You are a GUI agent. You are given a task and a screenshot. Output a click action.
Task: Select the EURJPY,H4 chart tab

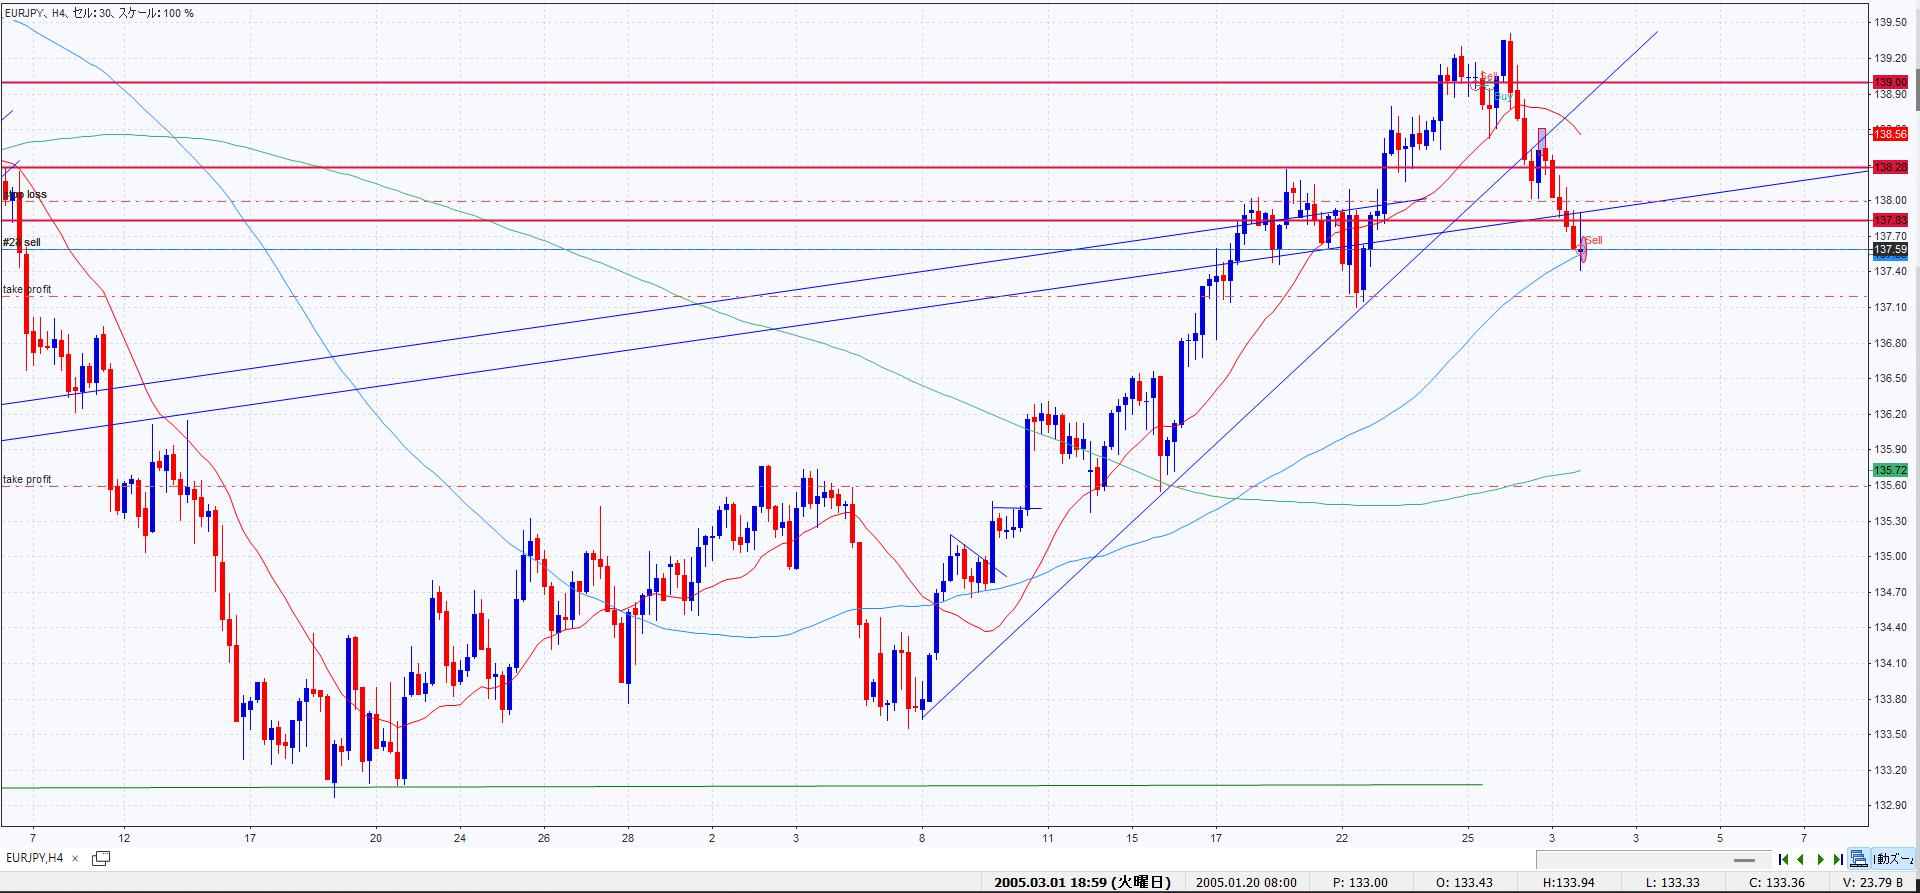click(35, 858)
